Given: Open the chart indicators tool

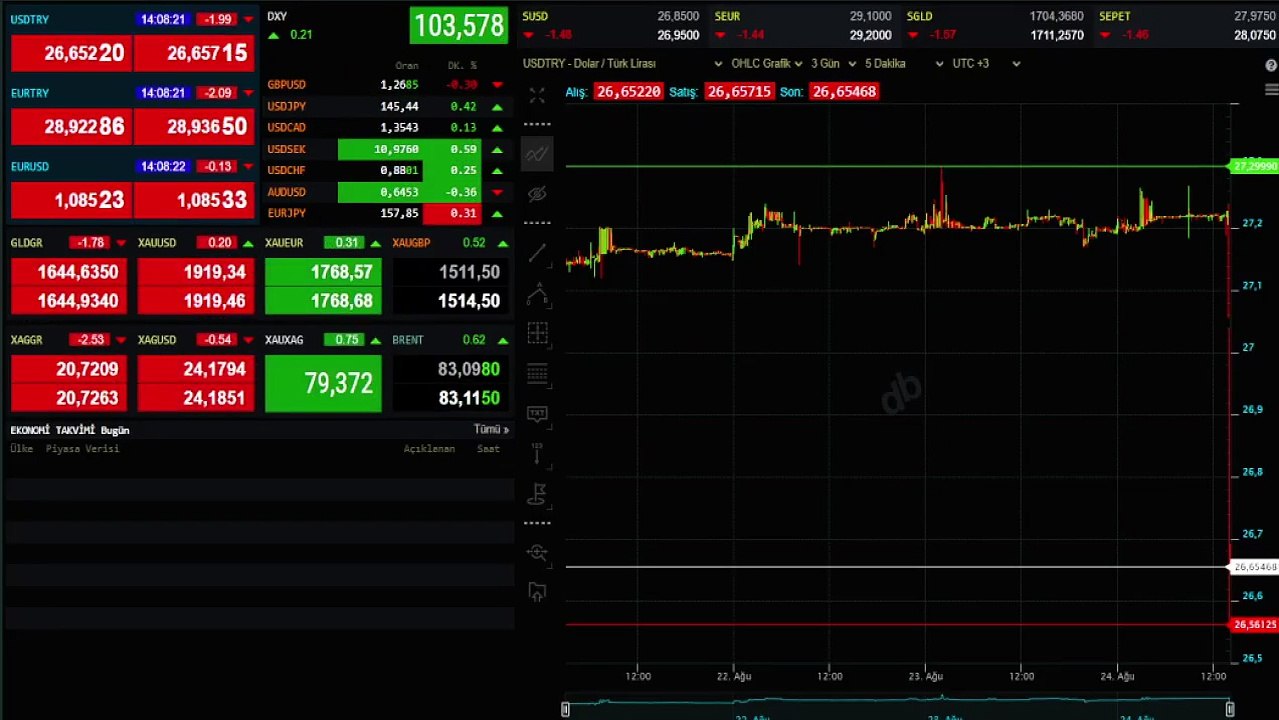Looking at the screenshot, I should (537, 154).
